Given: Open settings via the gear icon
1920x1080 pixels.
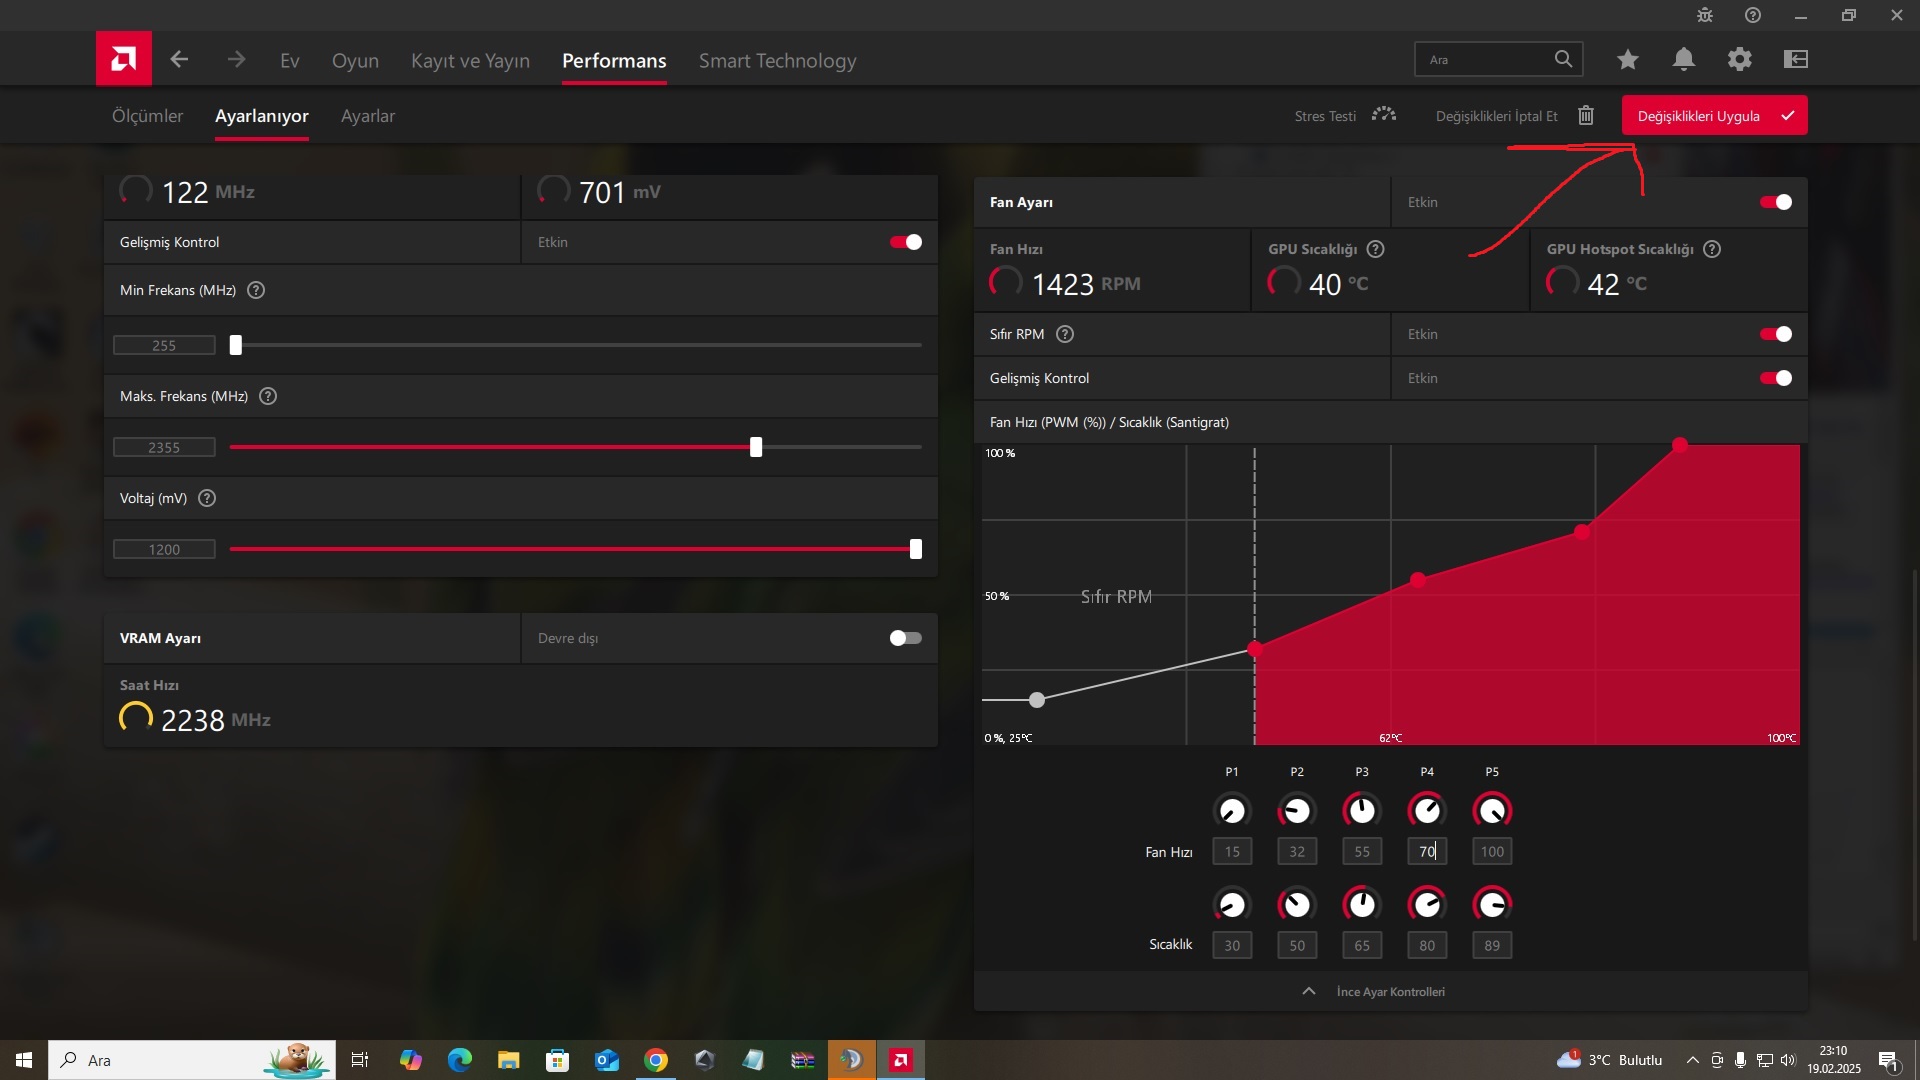Looking at the screenshot, I should 1739,60.
